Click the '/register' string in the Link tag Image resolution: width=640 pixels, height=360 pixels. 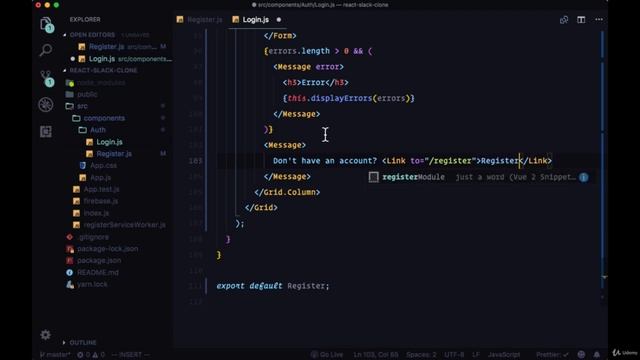[451, 161]
